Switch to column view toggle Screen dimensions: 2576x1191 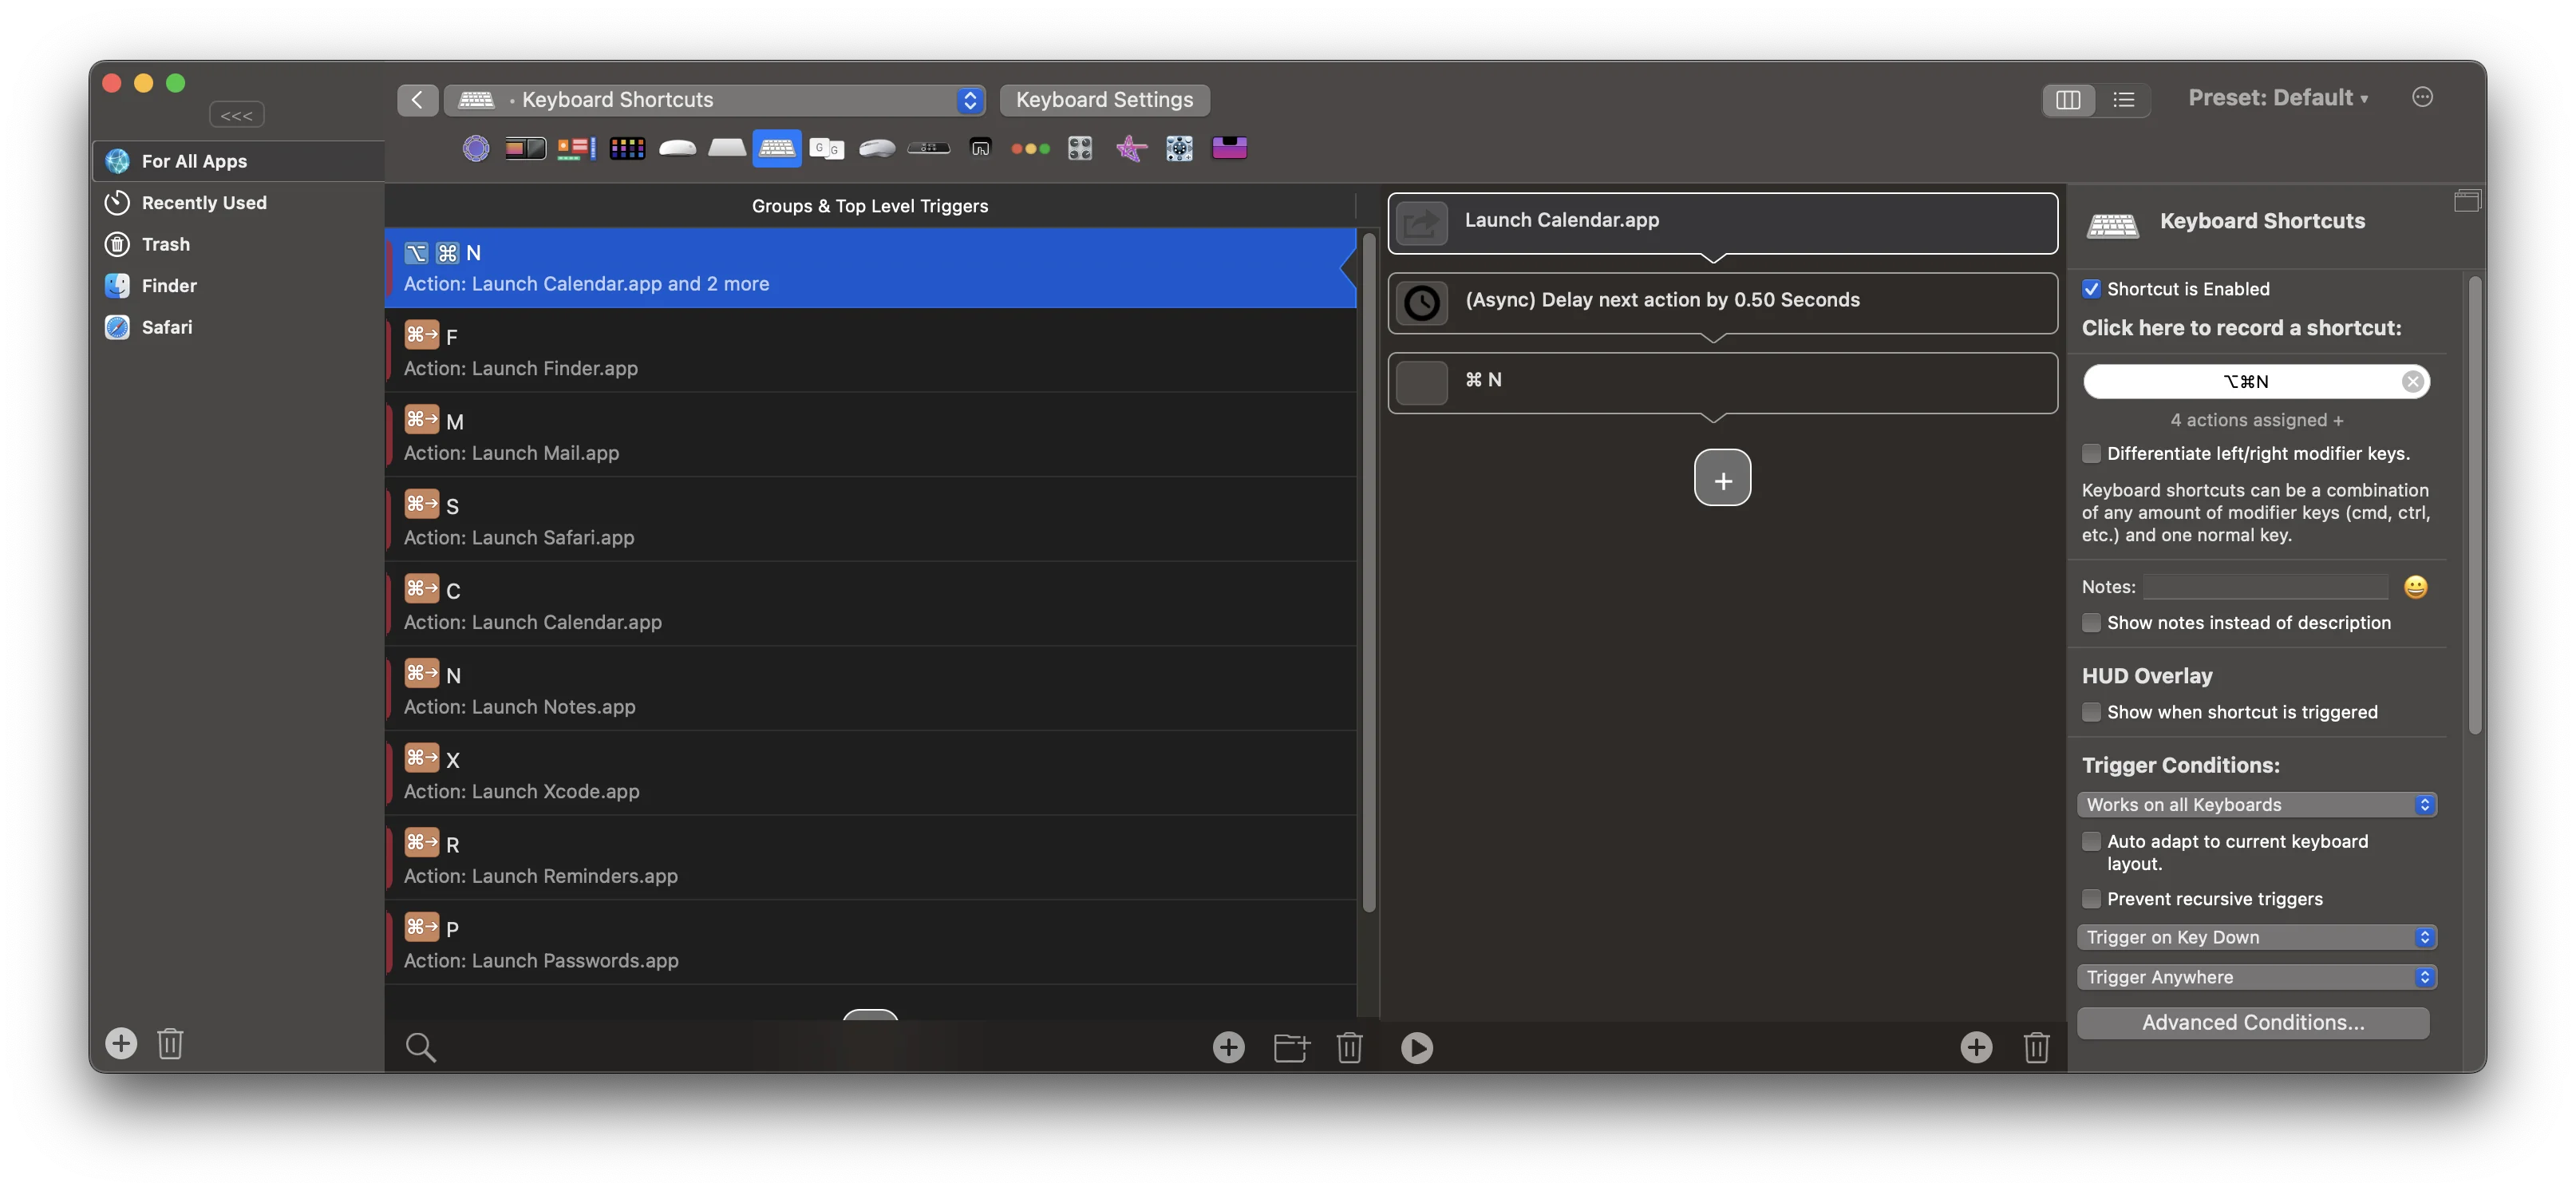point(2068,99)
